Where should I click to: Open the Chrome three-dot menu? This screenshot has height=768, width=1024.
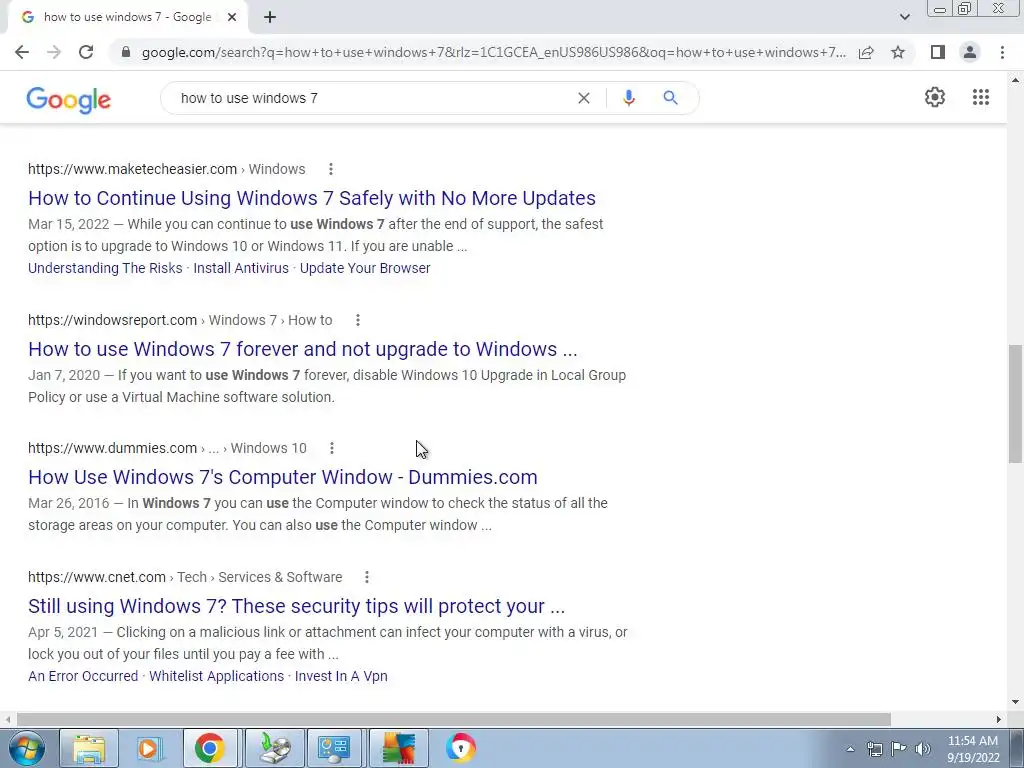coord(1002,52)
